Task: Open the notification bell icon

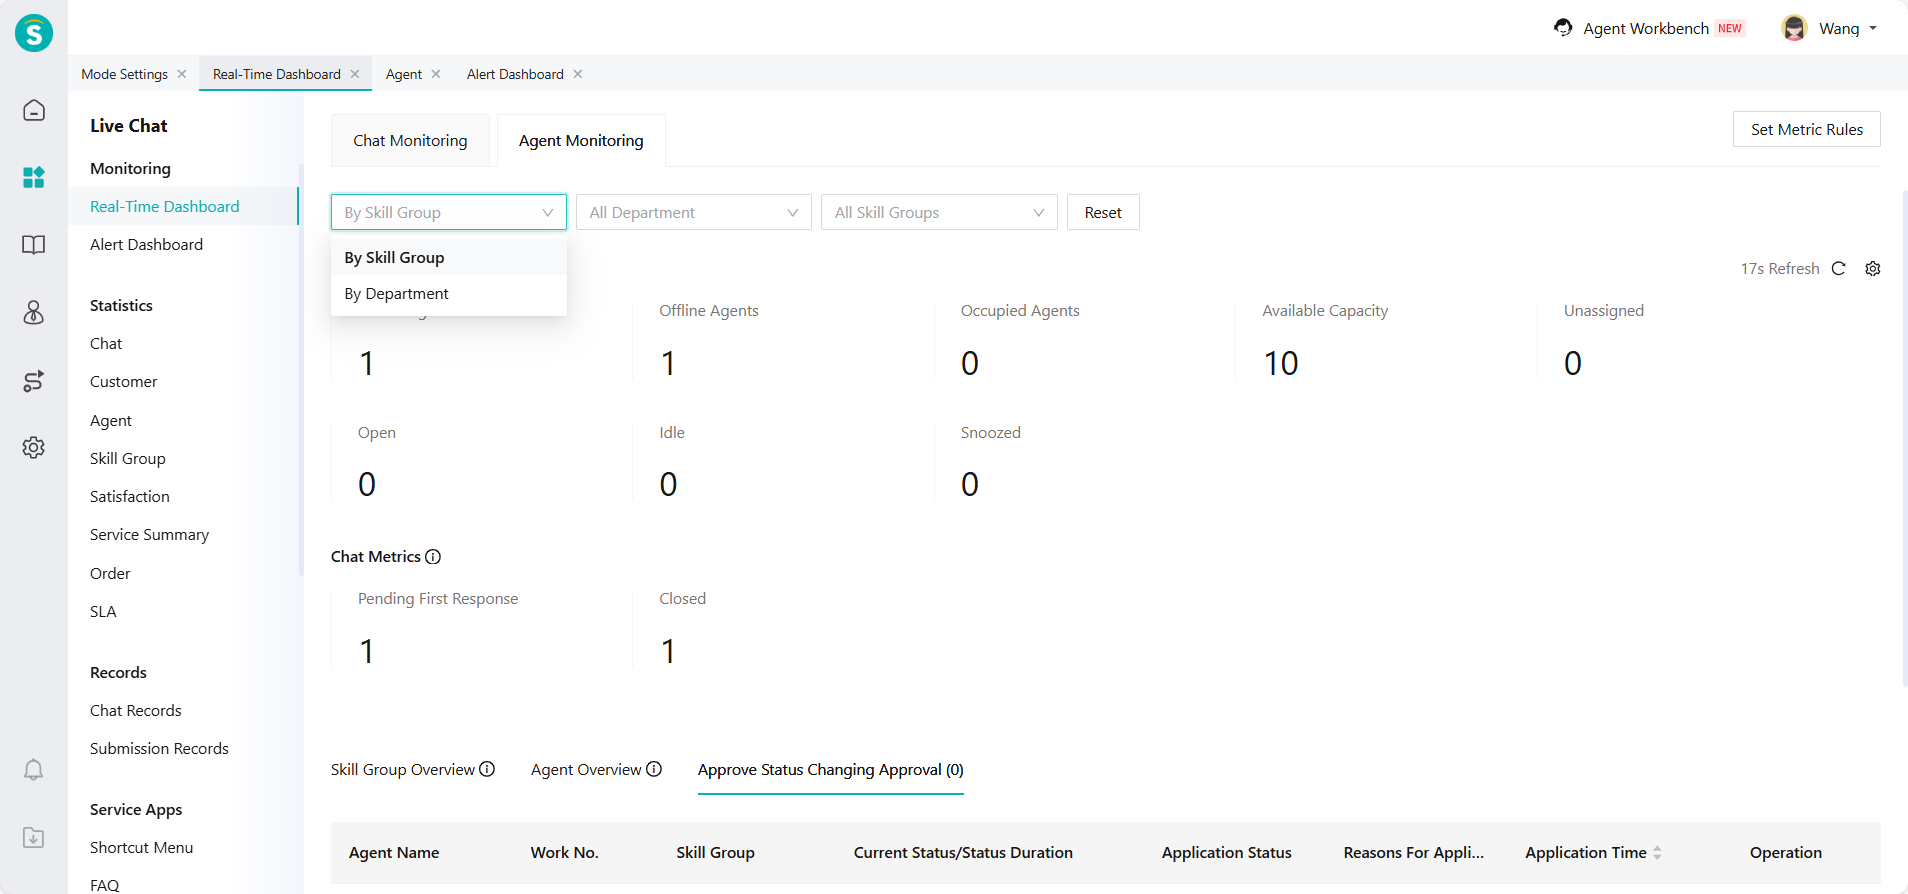Action: [34, 769]
